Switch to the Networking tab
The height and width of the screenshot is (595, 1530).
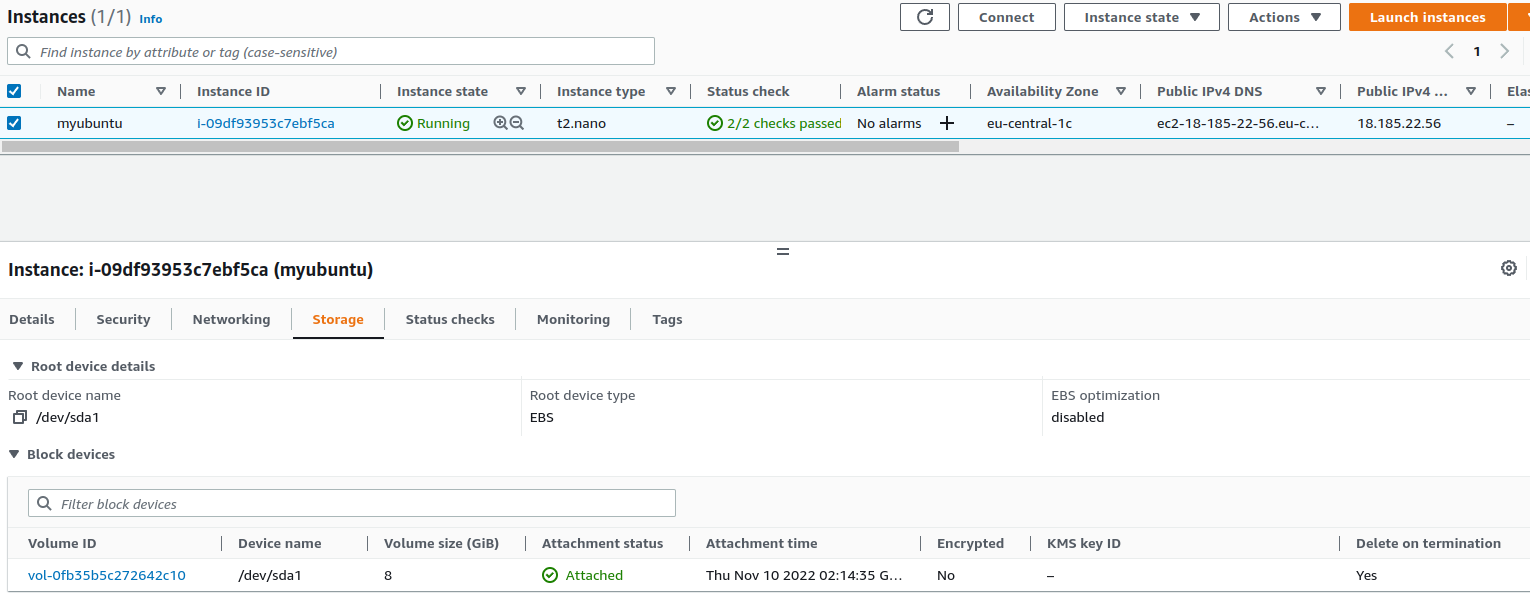231,319
